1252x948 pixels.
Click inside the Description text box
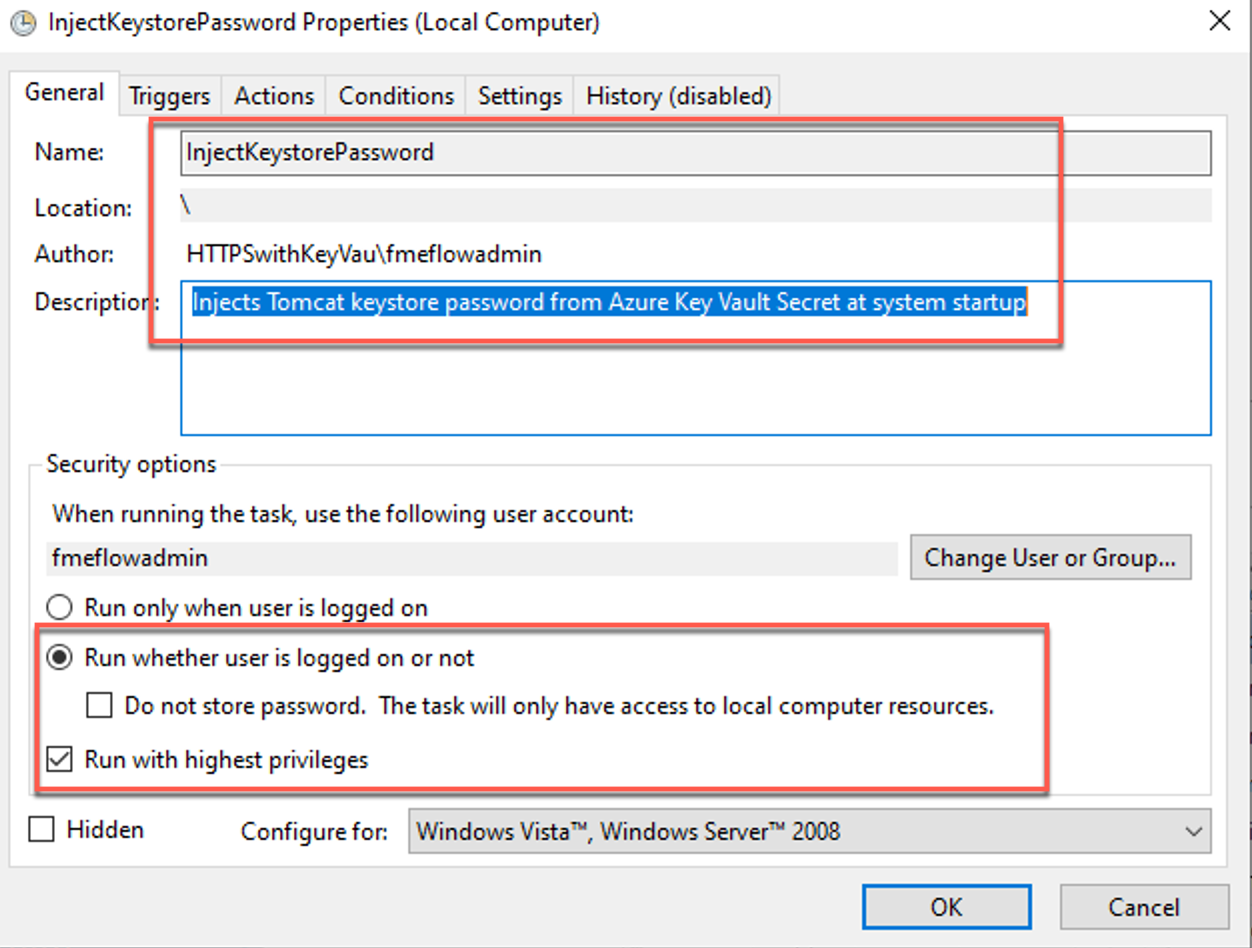pos(696,358)
